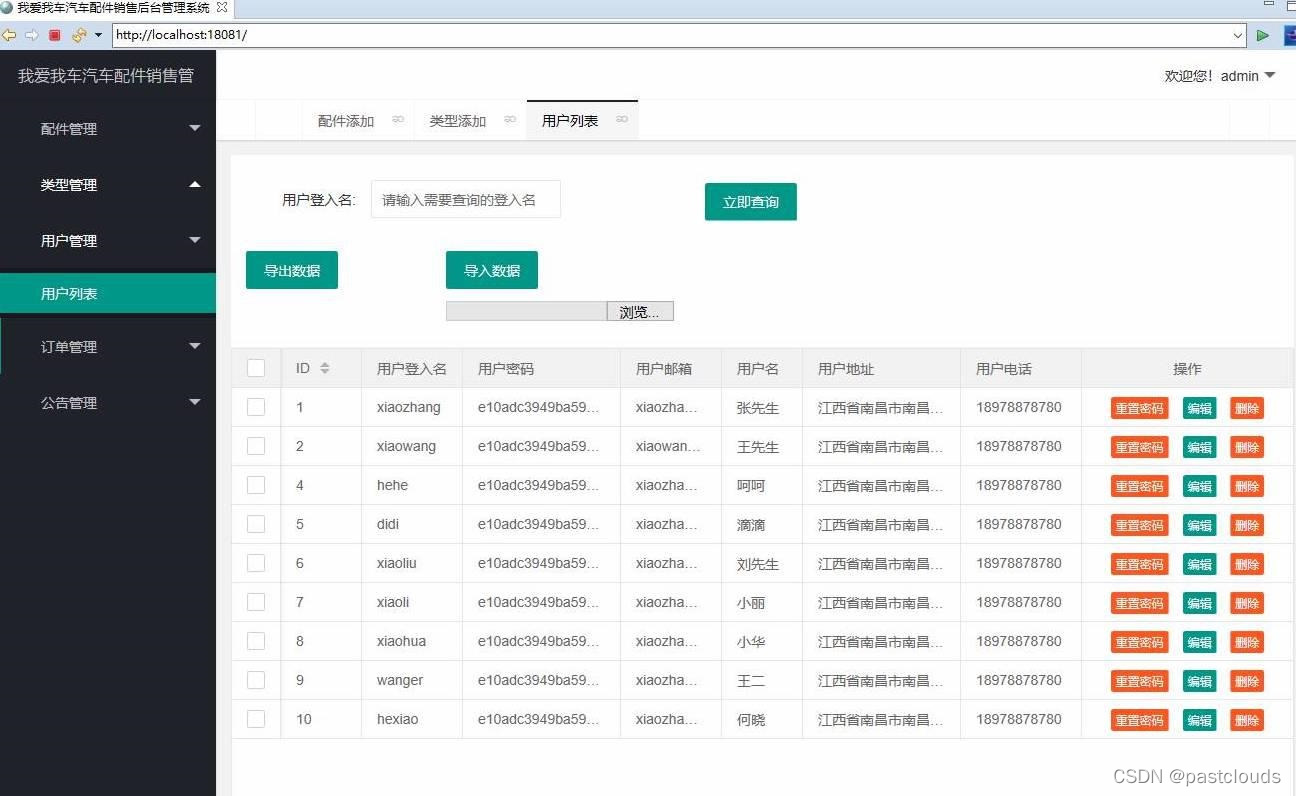This screenshot has height=796, width=1296.
Task: Switch to the 类型添加 tab
Action: coord(460,119)
